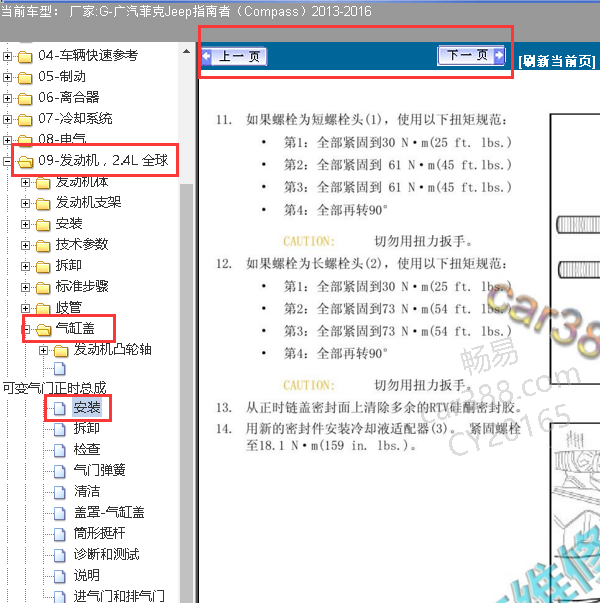Open the 筒形挺杆 document page
The height and width of the screenshot is (603, 600).
point(100,533)
